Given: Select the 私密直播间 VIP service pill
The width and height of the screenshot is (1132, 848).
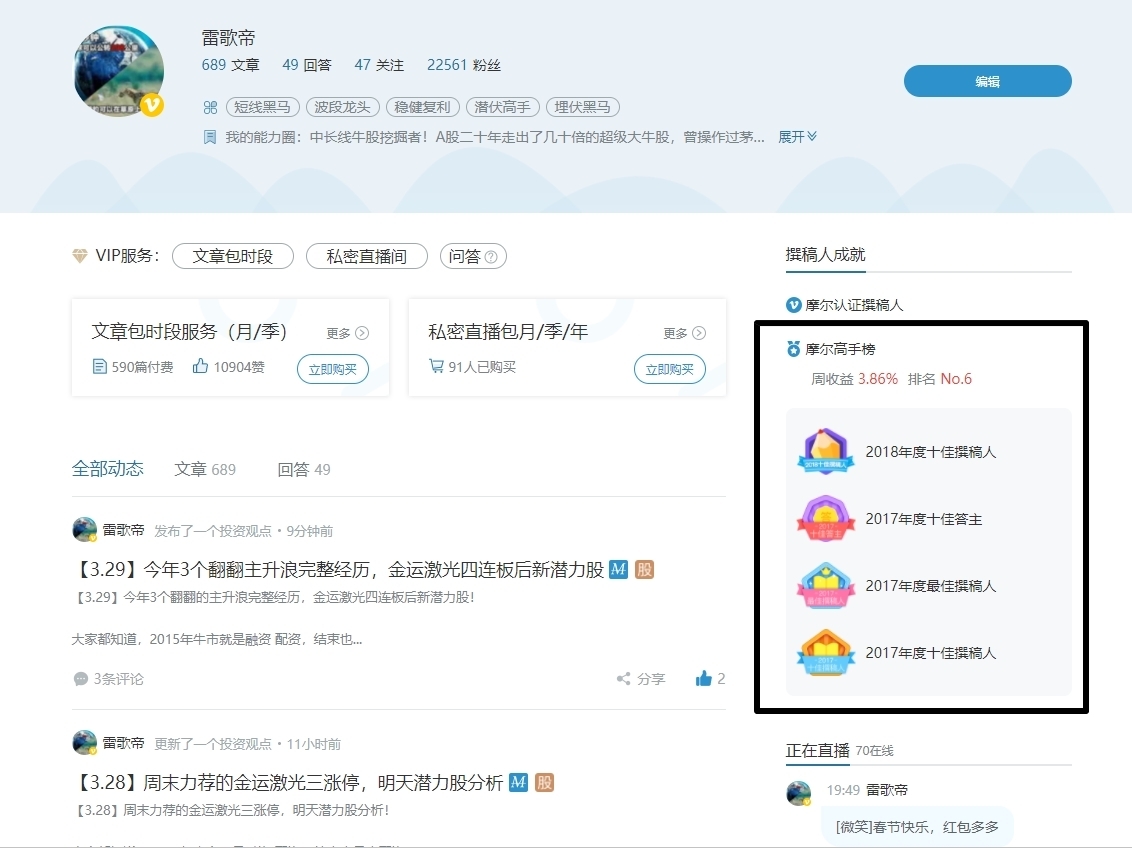Looking at the screenshot, I should [x=366, y=256].
